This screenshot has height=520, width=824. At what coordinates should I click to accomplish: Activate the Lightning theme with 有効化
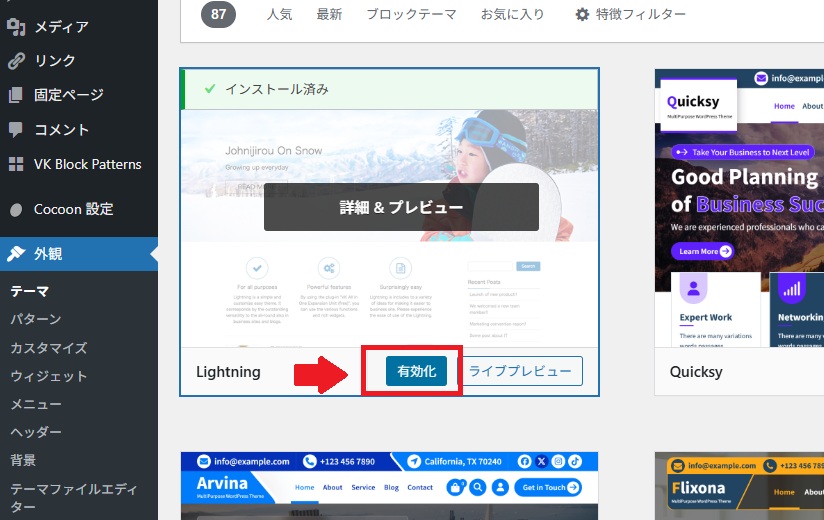tap(416, 371)
